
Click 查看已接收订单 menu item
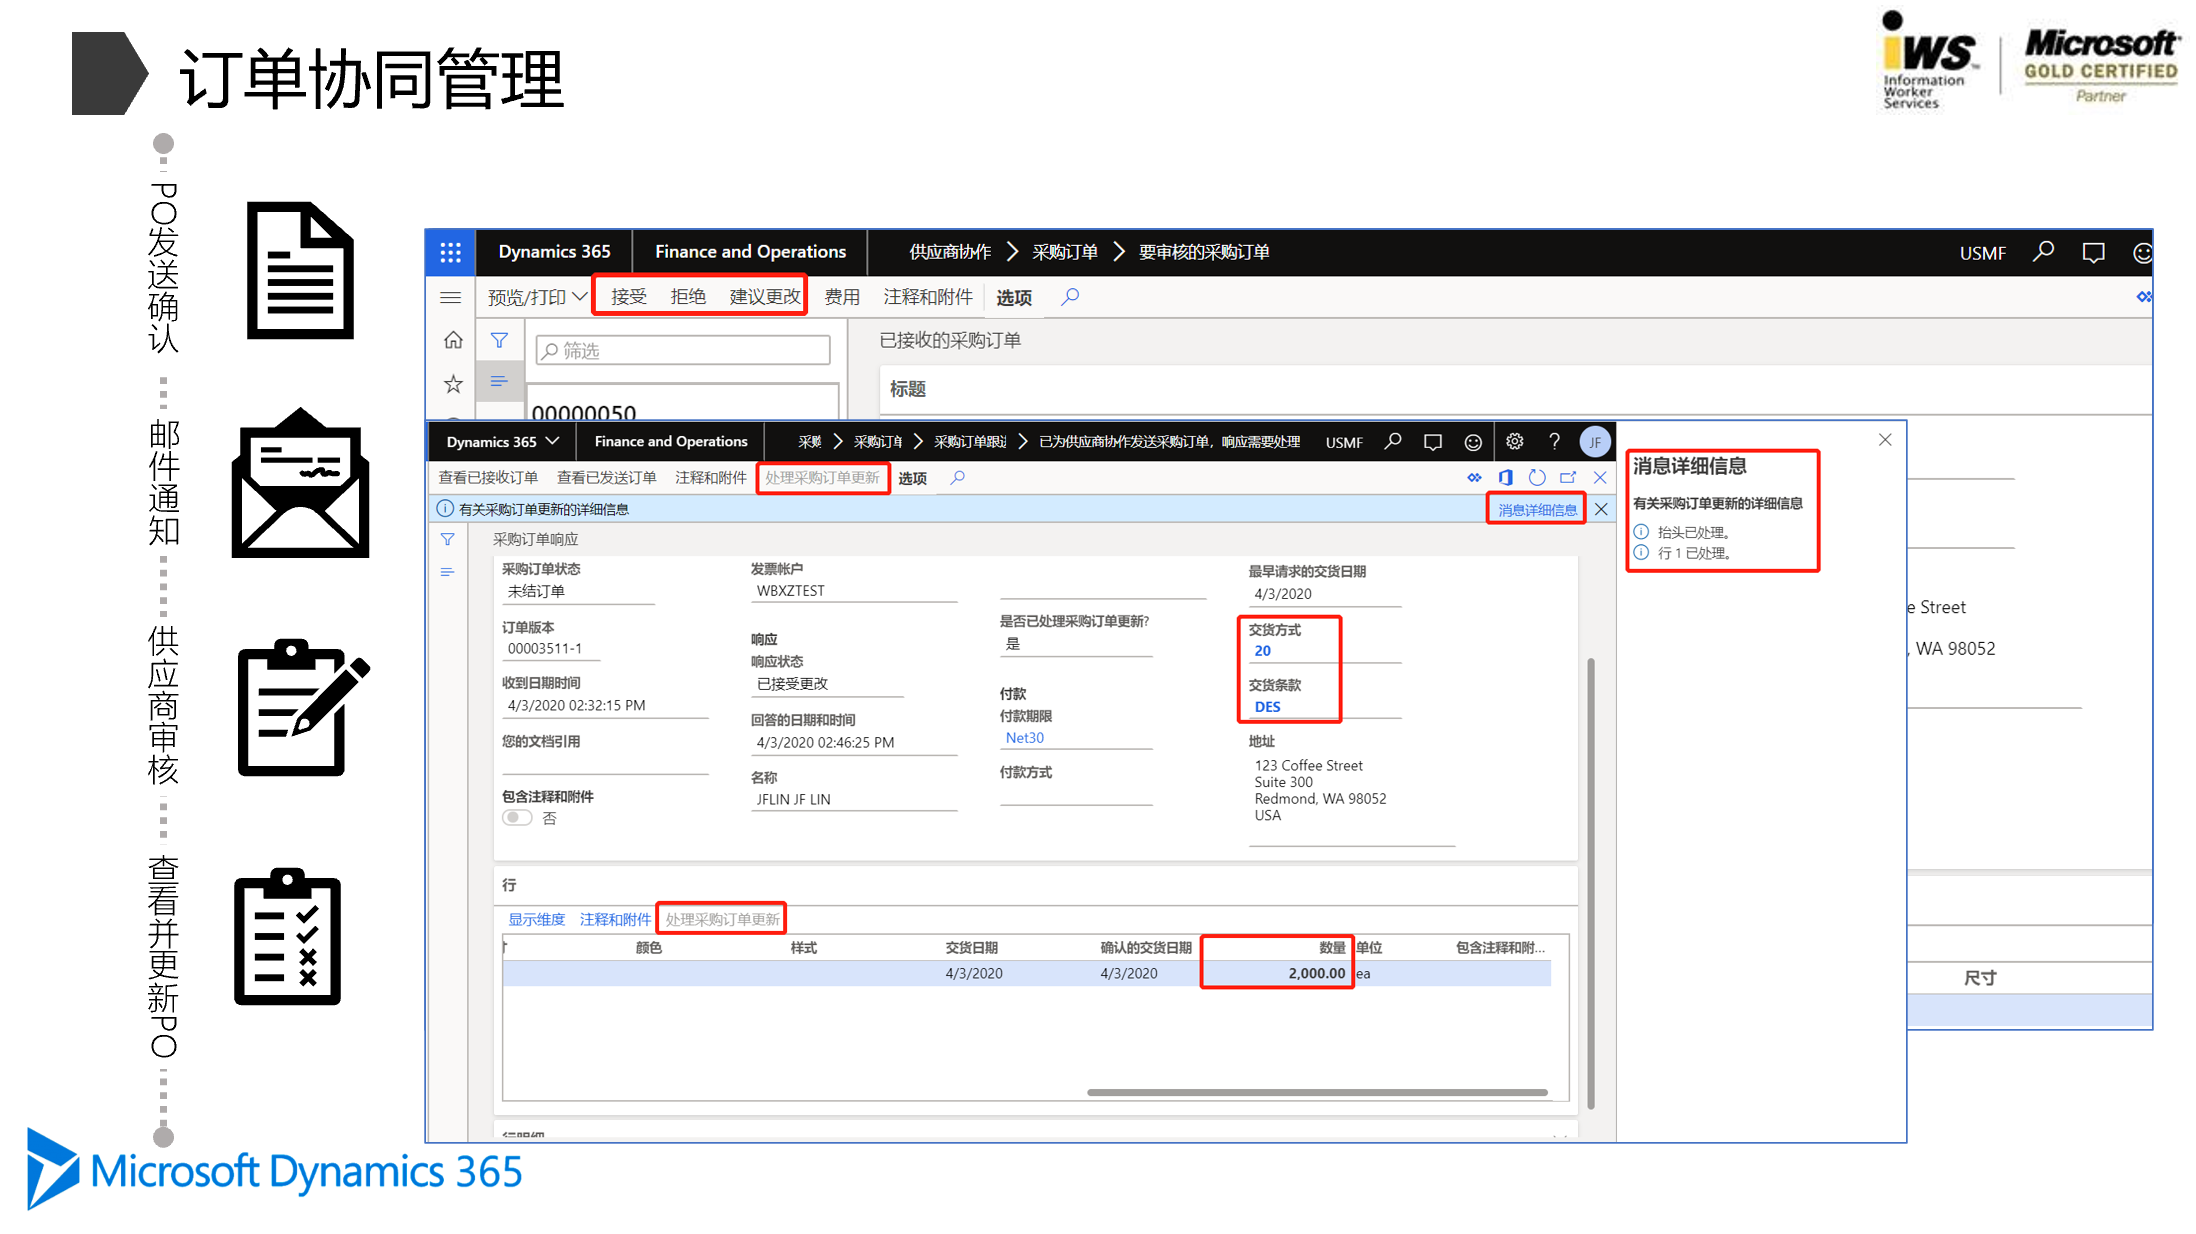pyautogui.click(x=488, y=478)
